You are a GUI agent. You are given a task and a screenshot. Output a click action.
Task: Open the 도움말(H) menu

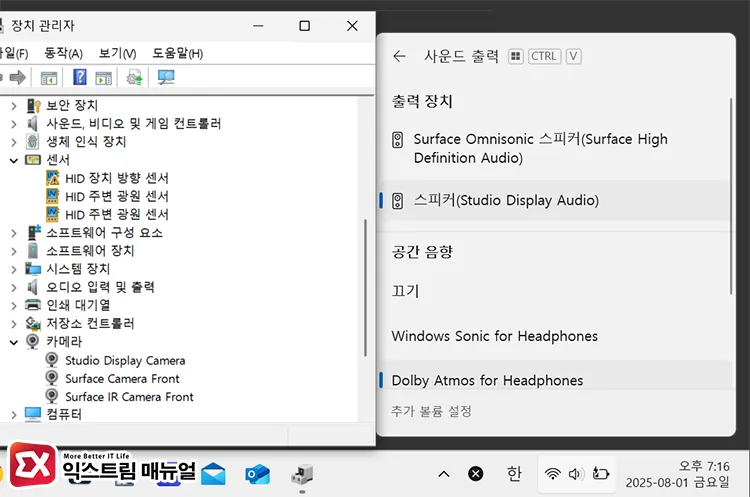coord(177,53)
